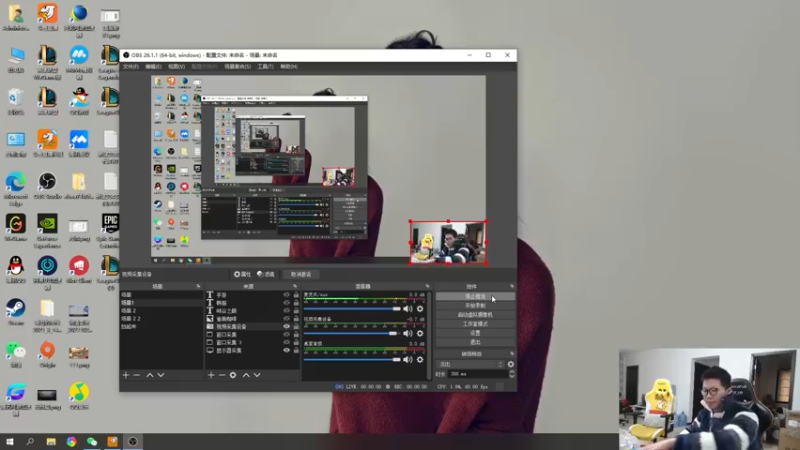Screen dimensions: 800x450
Task: Open Microsoft Edge desktop shortcut
Action: click(16, 189)
